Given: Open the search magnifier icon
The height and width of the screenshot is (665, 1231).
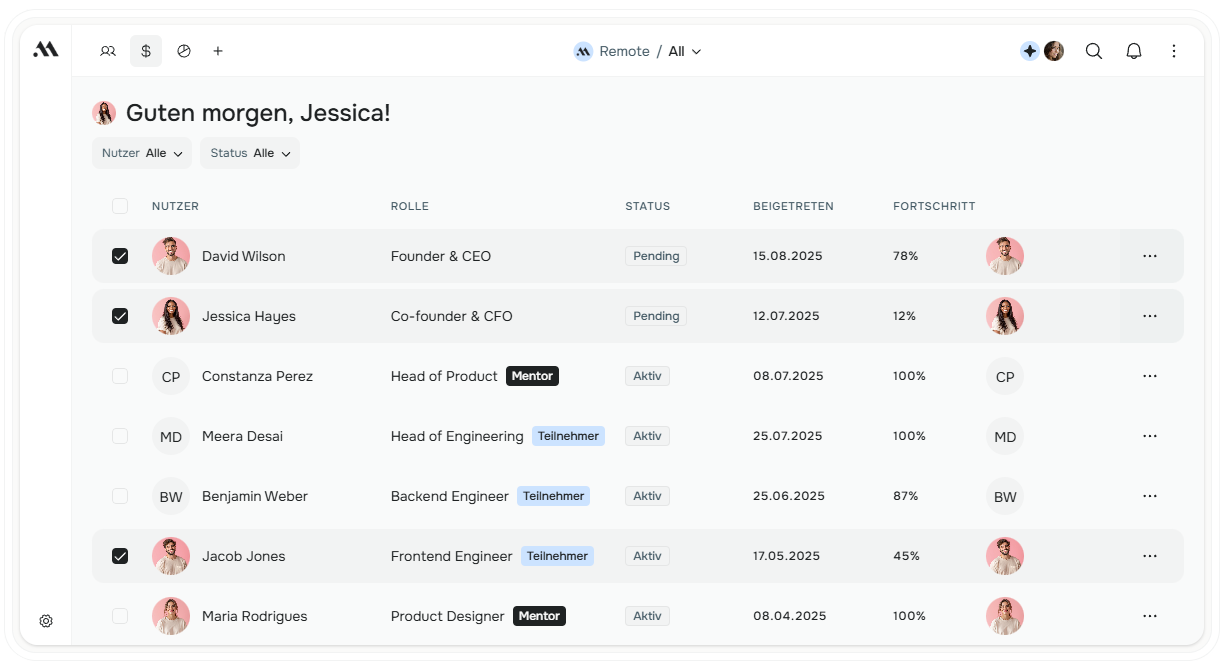Looking at the screenshot, I should (1094, 51).
